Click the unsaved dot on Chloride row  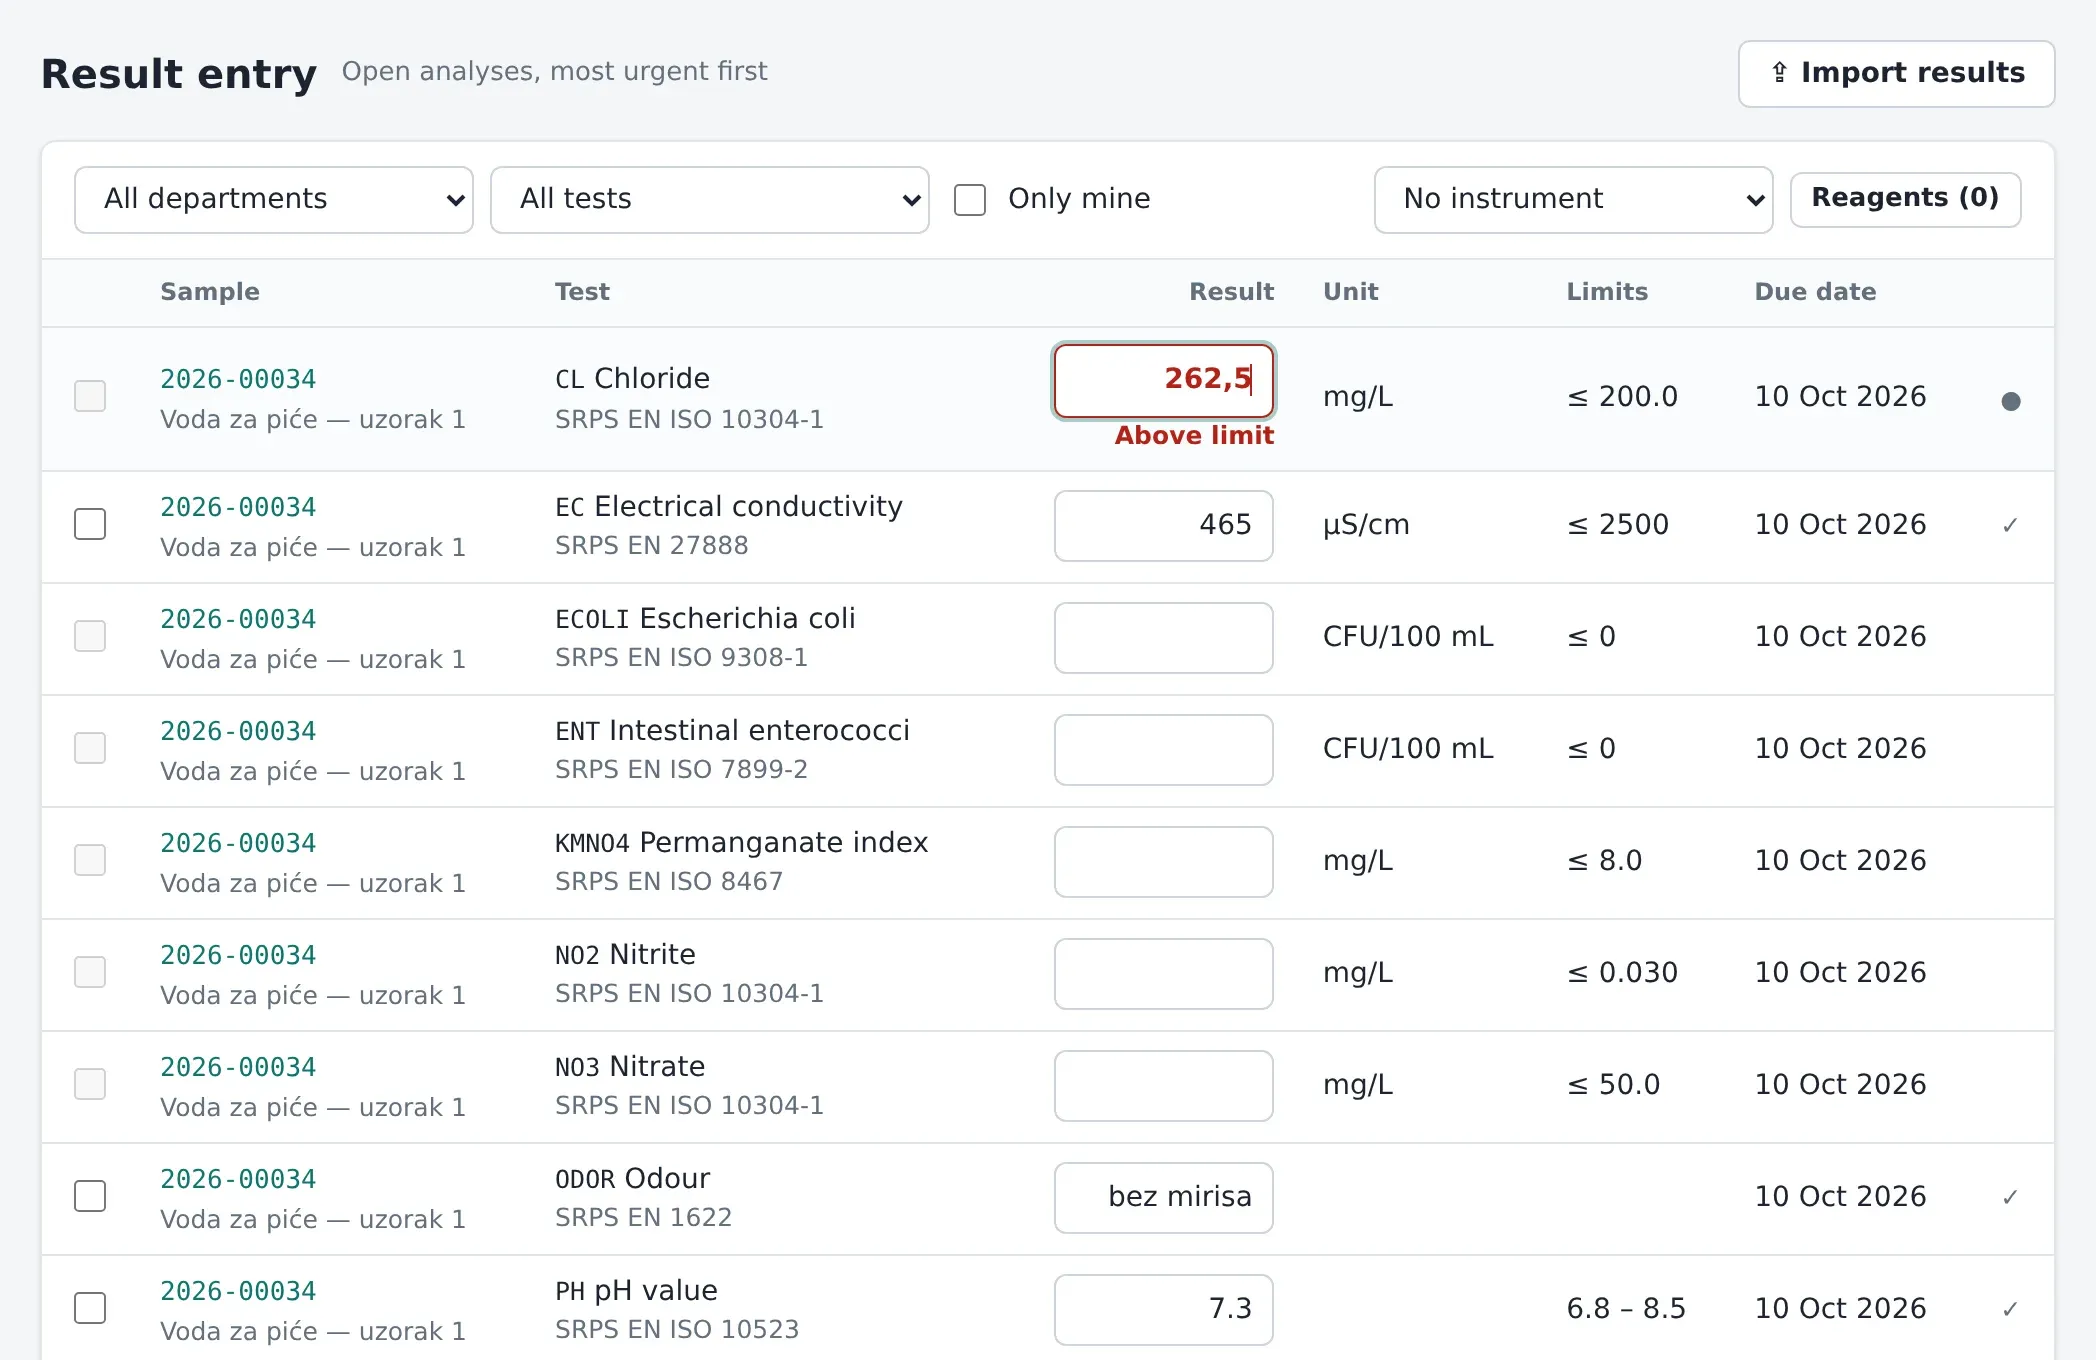point(2011,401)
